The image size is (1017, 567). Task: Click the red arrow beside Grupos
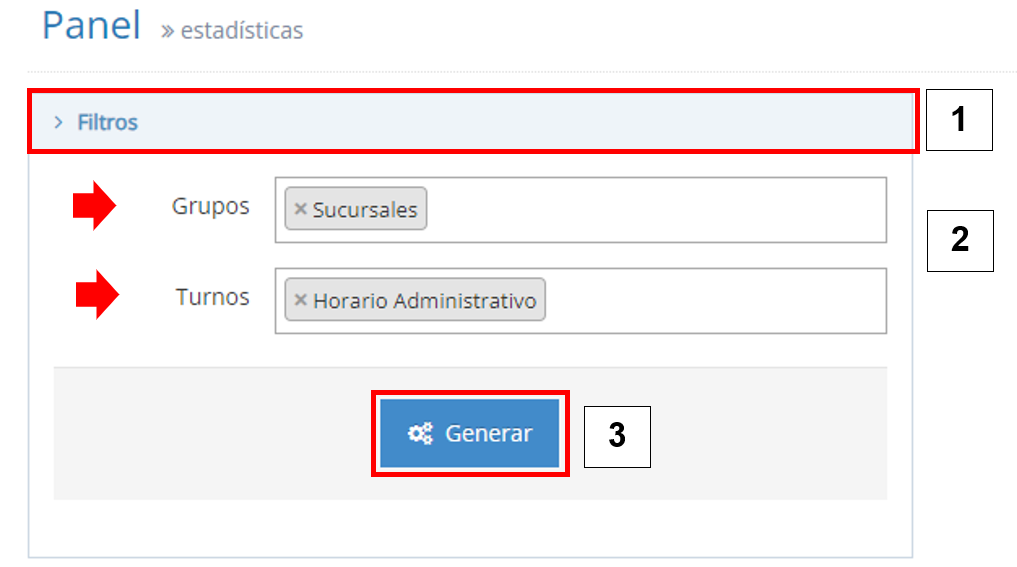pos(95,207)
